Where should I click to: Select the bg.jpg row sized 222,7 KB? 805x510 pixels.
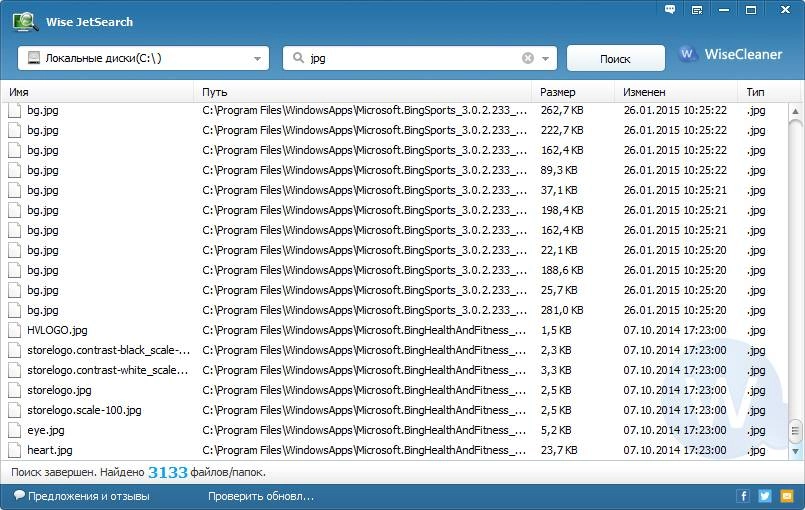[395, 130]
